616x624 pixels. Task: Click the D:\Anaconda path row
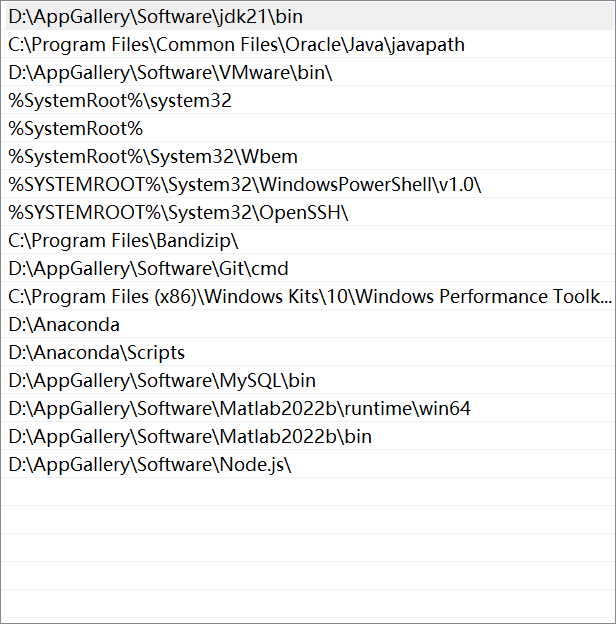(308, 324)
